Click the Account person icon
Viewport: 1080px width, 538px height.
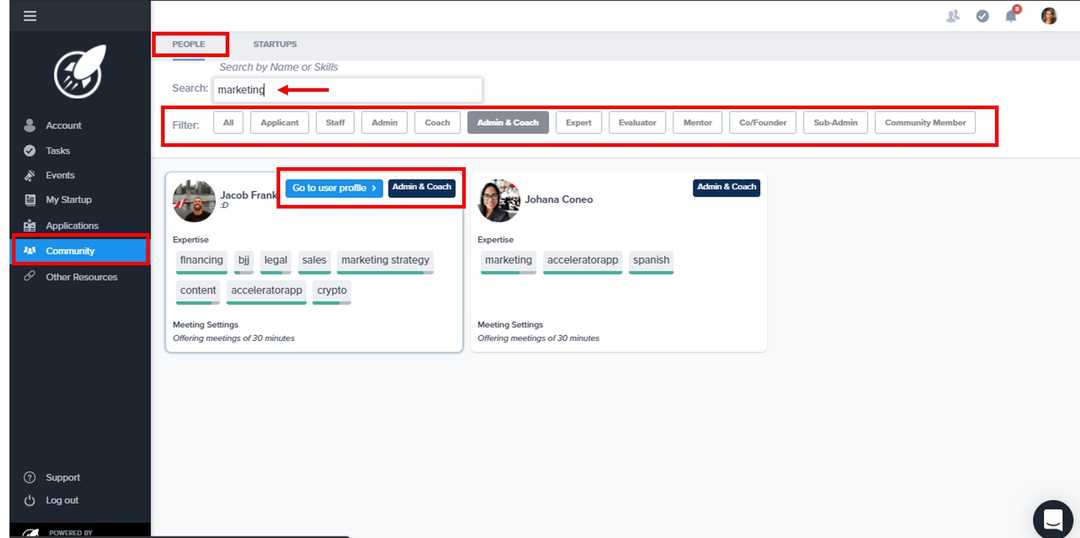30,125
